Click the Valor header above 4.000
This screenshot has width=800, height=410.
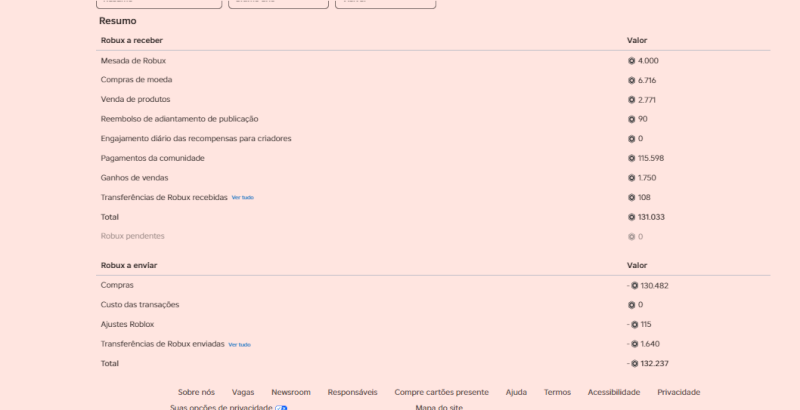(637, 40)
